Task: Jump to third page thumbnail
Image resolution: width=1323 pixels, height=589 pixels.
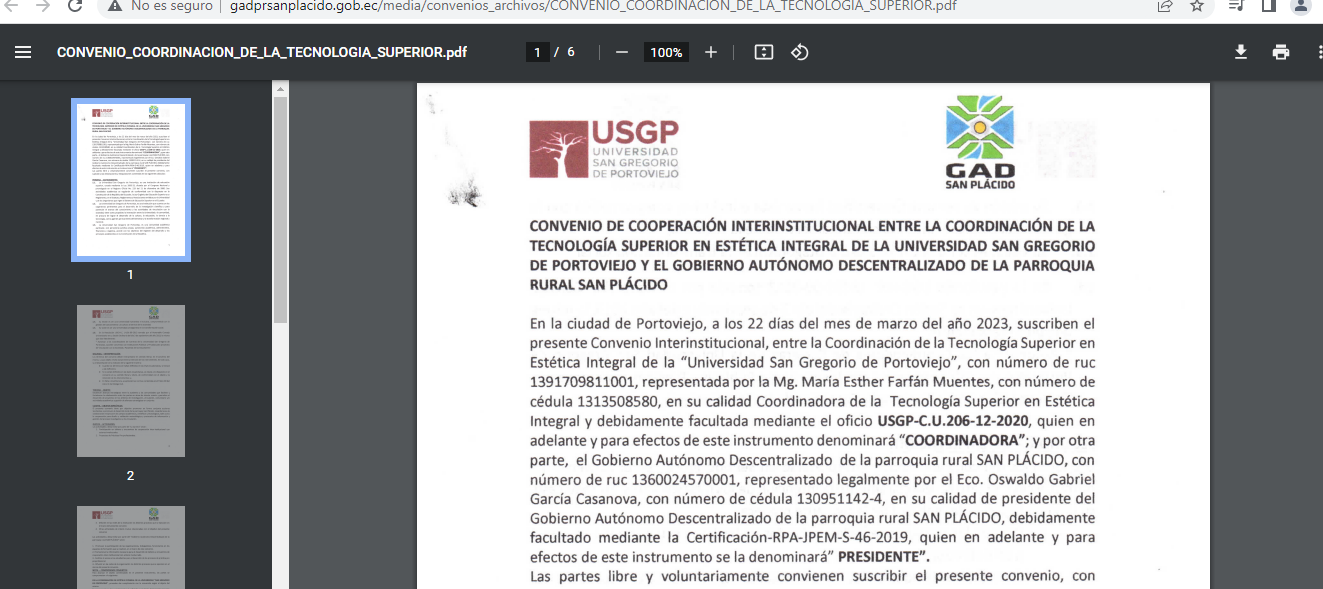Action: click(130, 547)
